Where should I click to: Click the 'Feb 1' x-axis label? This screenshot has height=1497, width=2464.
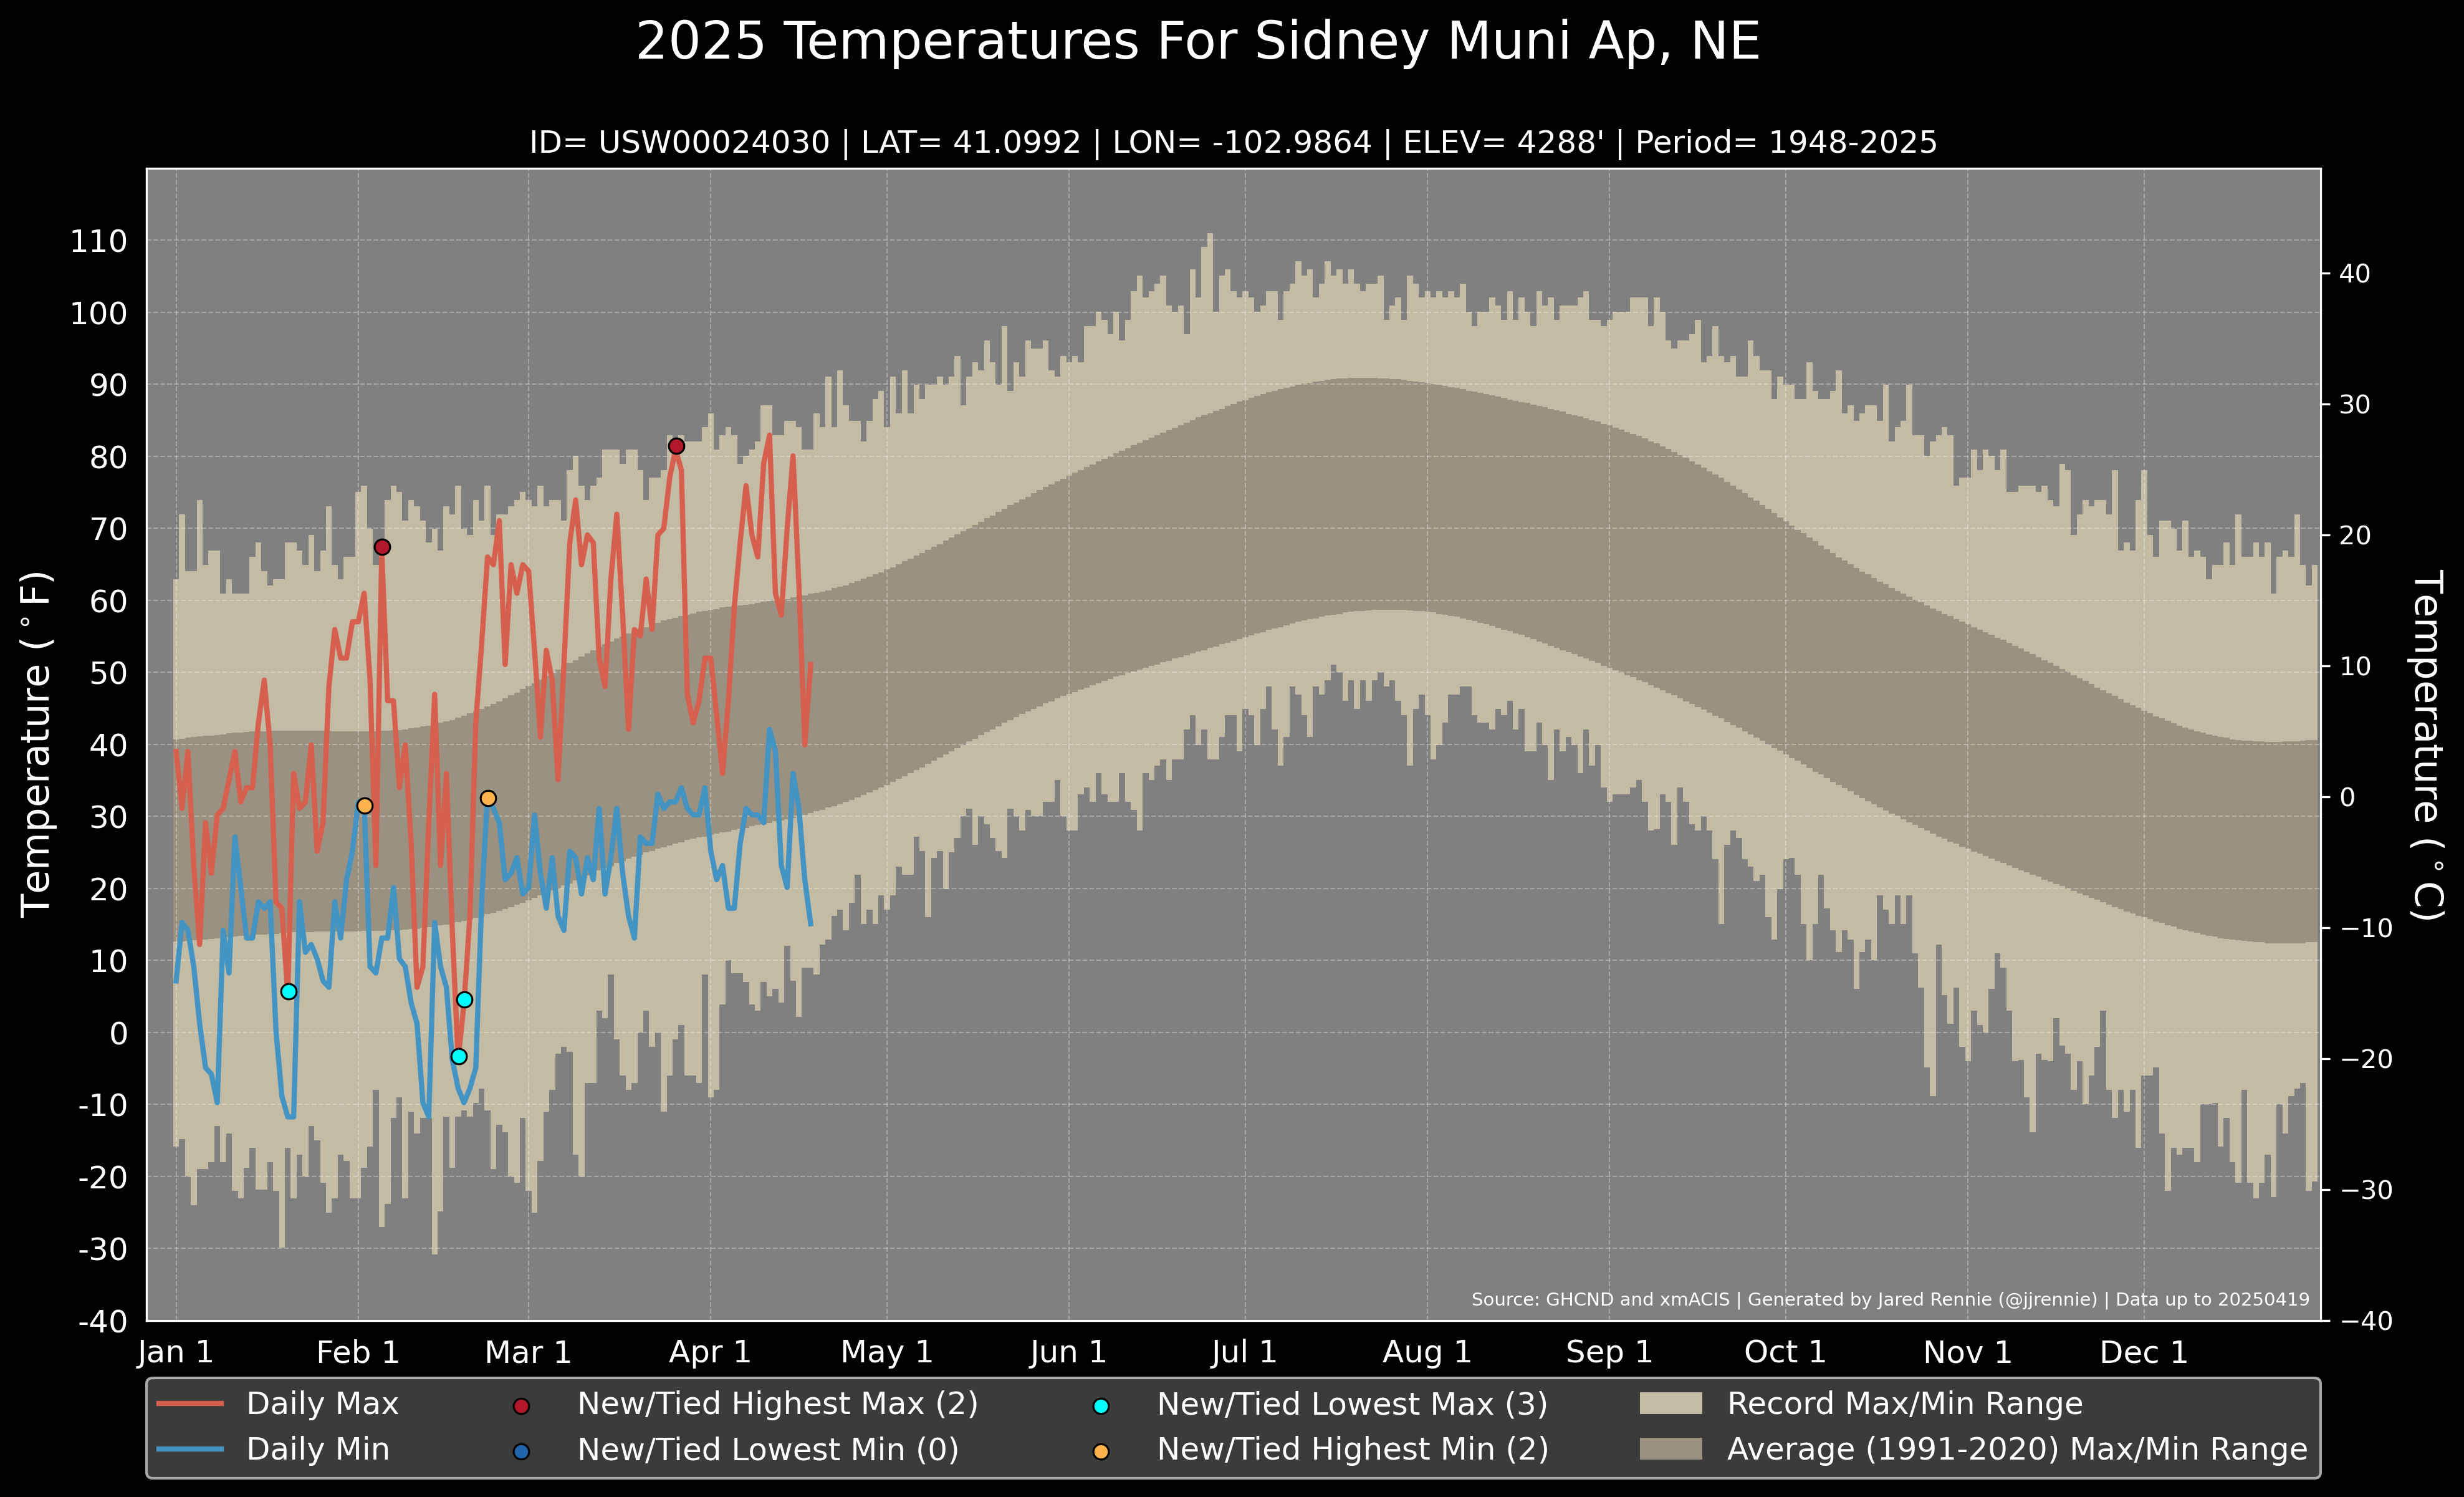click(358, 1352)
